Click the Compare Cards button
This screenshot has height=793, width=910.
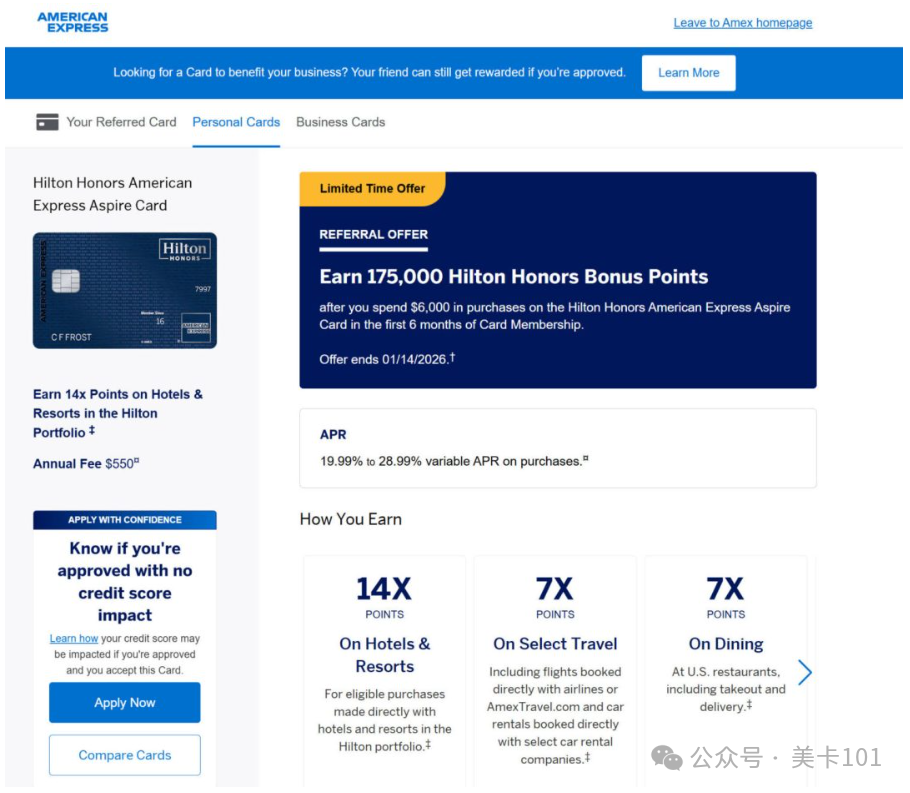pos(125,755)
